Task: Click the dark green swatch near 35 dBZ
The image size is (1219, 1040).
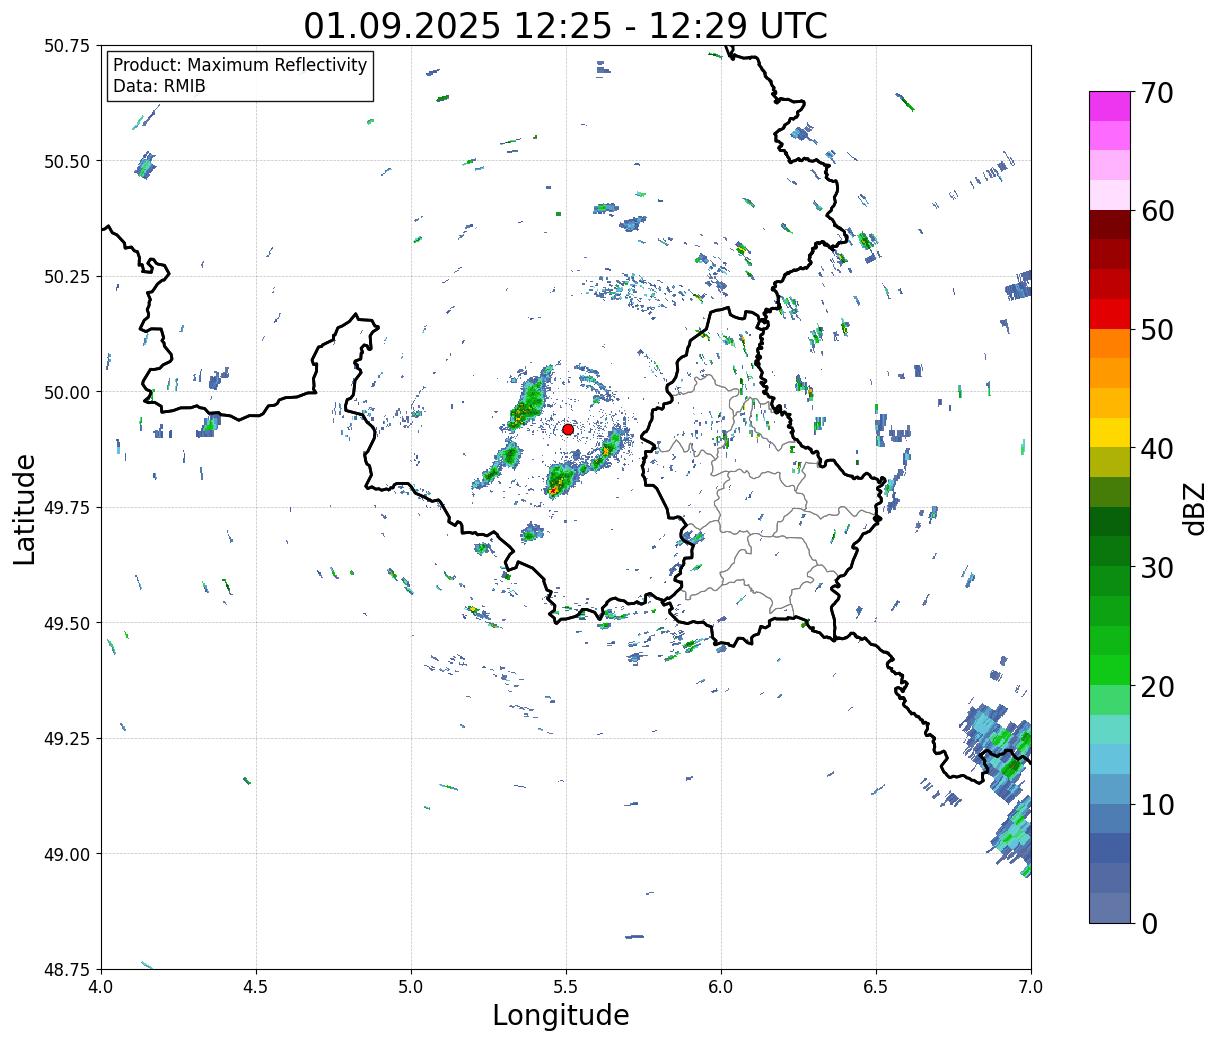Action: click(x=1110, y=521)
